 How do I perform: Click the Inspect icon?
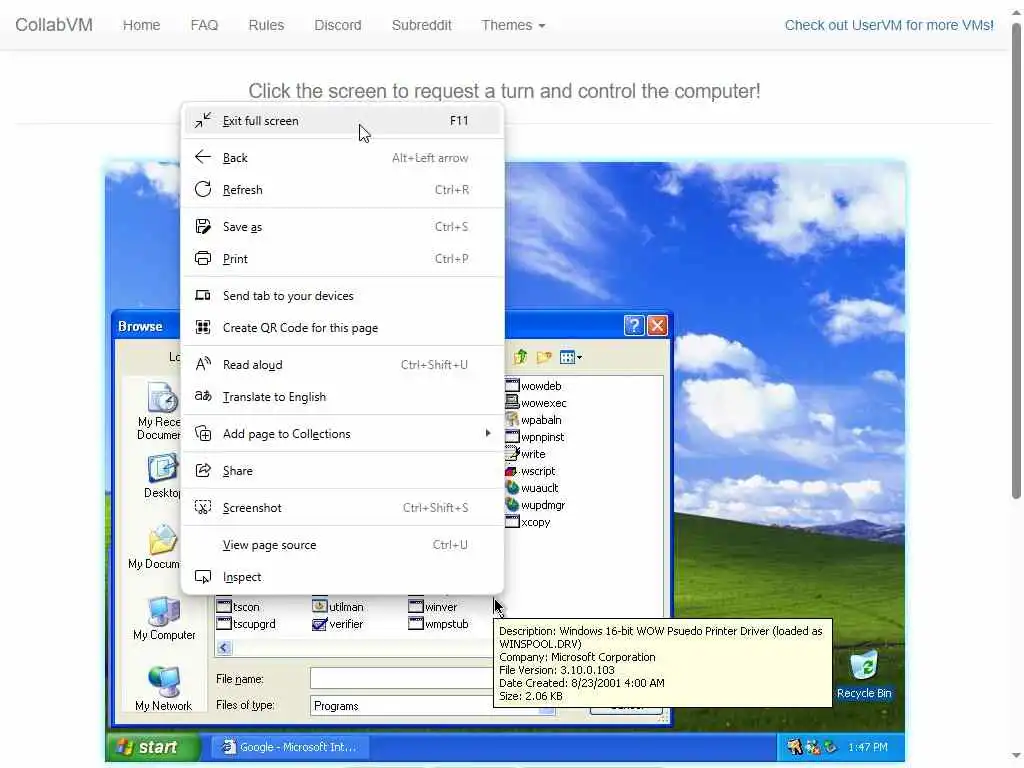point(203,577)
